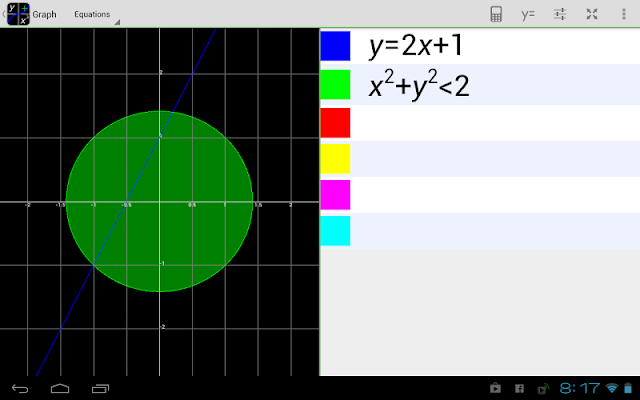Open the Facebook notification icon
Image resolution: width=640 pixels, height=400 pixels.
(x=519, y=389)
